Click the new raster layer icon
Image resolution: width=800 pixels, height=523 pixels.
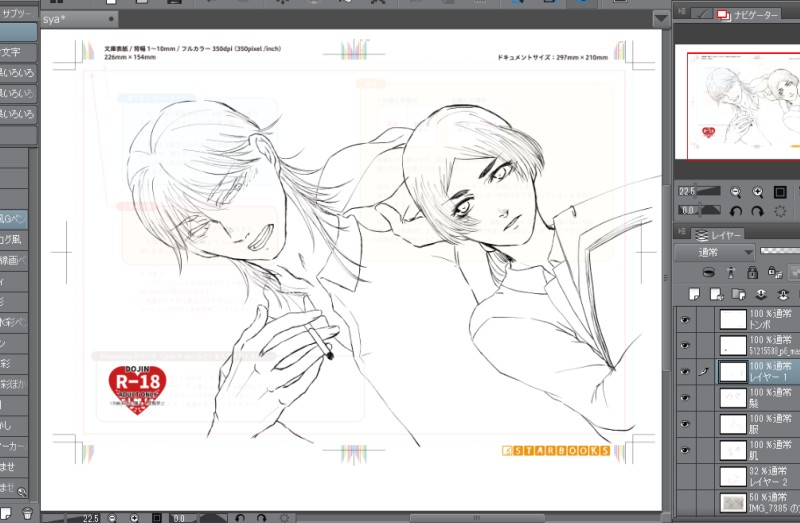[694, 294]
